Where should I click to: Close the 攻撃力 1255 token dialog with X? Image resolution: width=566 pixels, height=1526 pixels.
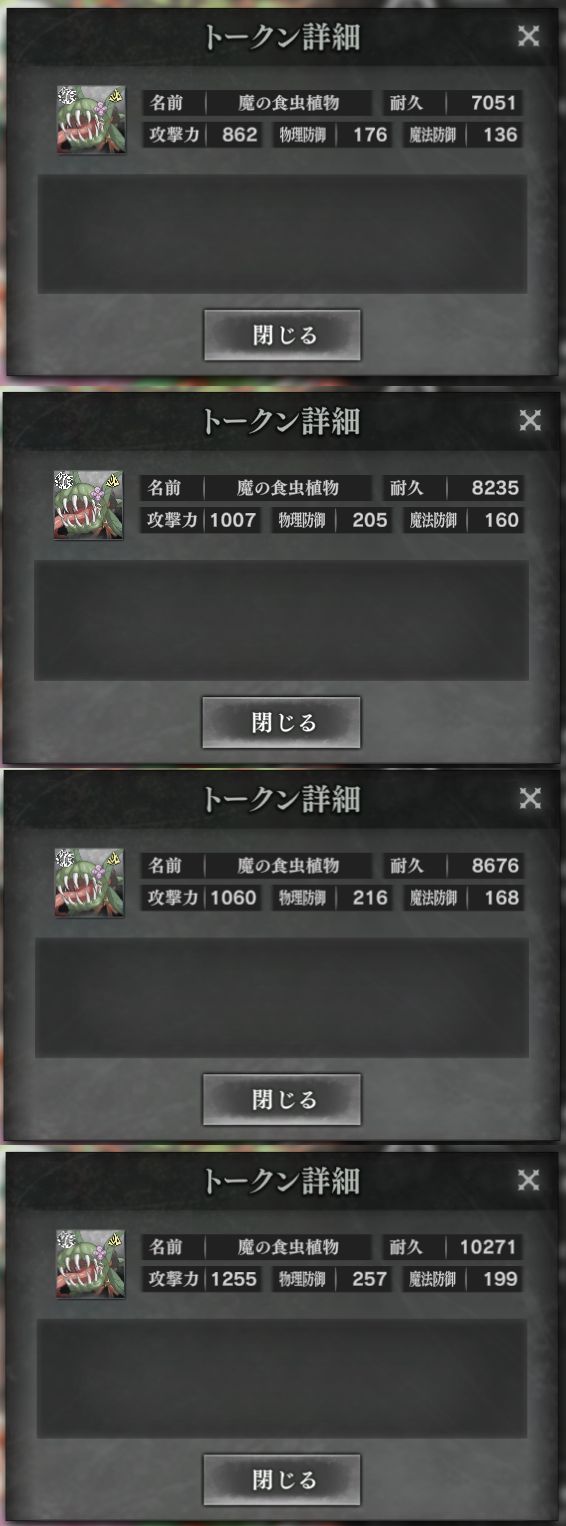pos(529,1180)
